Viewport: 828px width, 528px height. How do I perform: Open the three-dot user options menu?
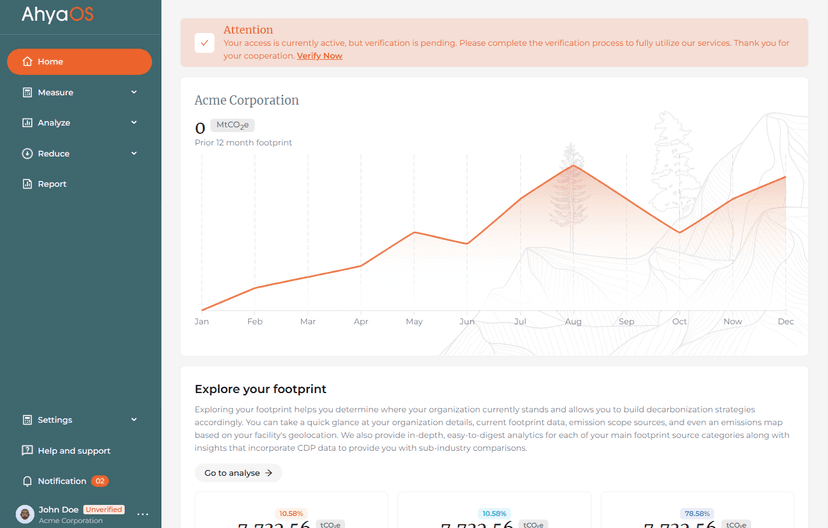pos(143,514)
